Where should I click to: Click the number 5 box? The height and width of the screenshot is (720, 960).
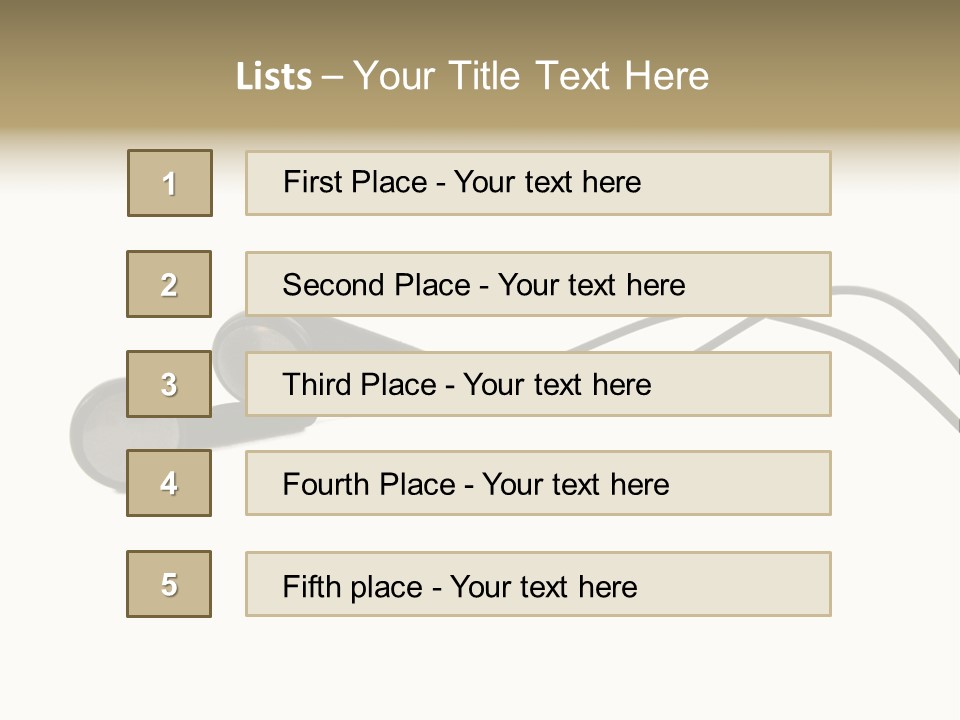pyautogui.click(x=169, y=584)
